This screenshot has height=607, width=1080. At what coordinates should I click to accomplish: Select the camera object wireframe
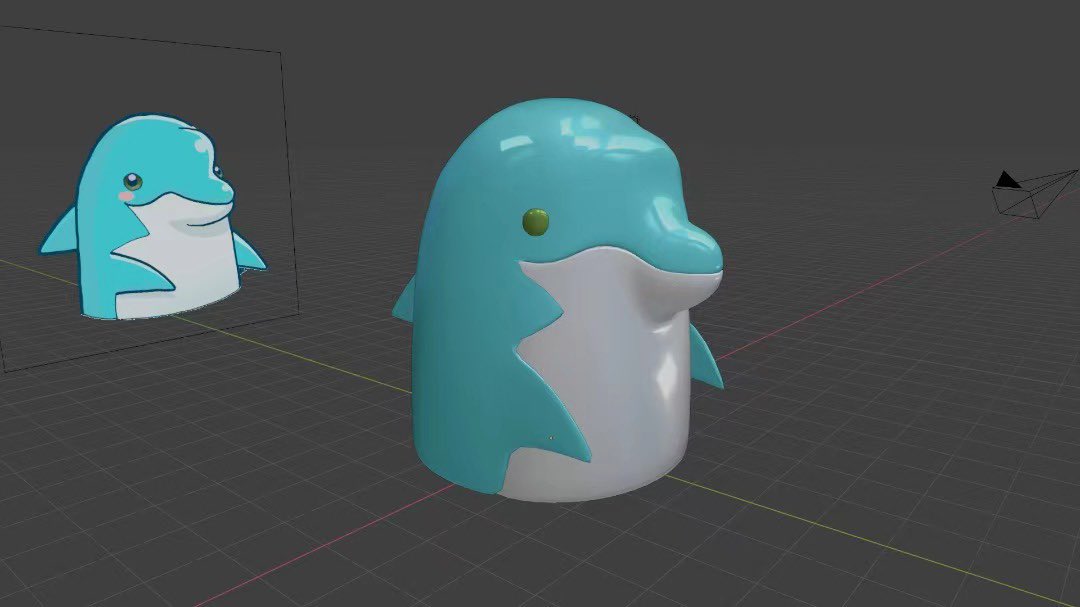coord(1034,194)
